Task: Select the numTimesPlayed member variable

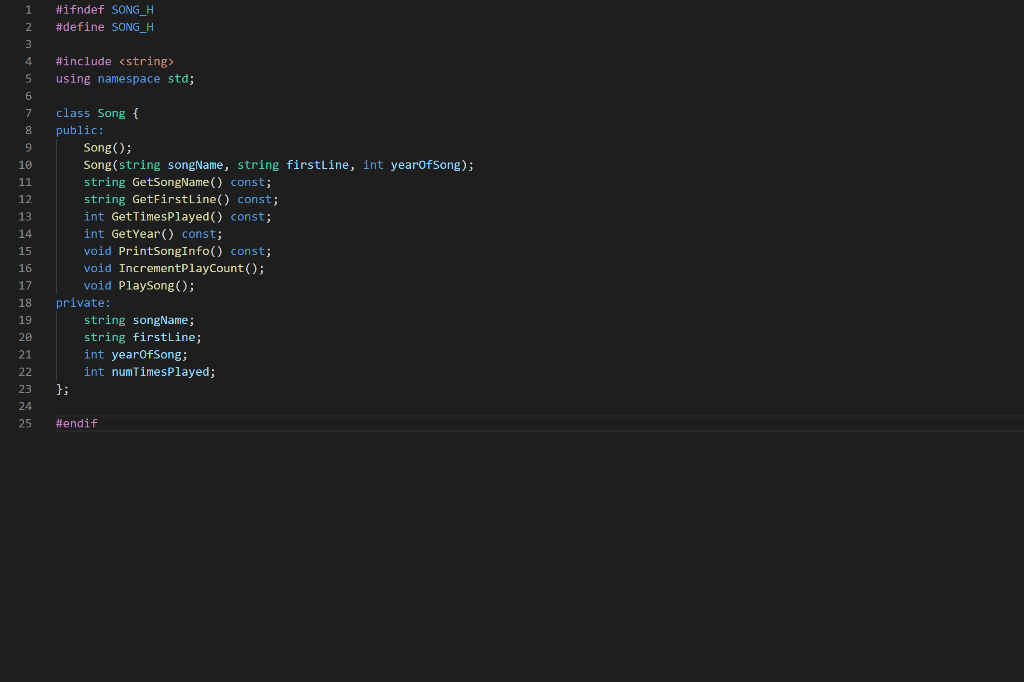Action: click(x=160, y=371)
